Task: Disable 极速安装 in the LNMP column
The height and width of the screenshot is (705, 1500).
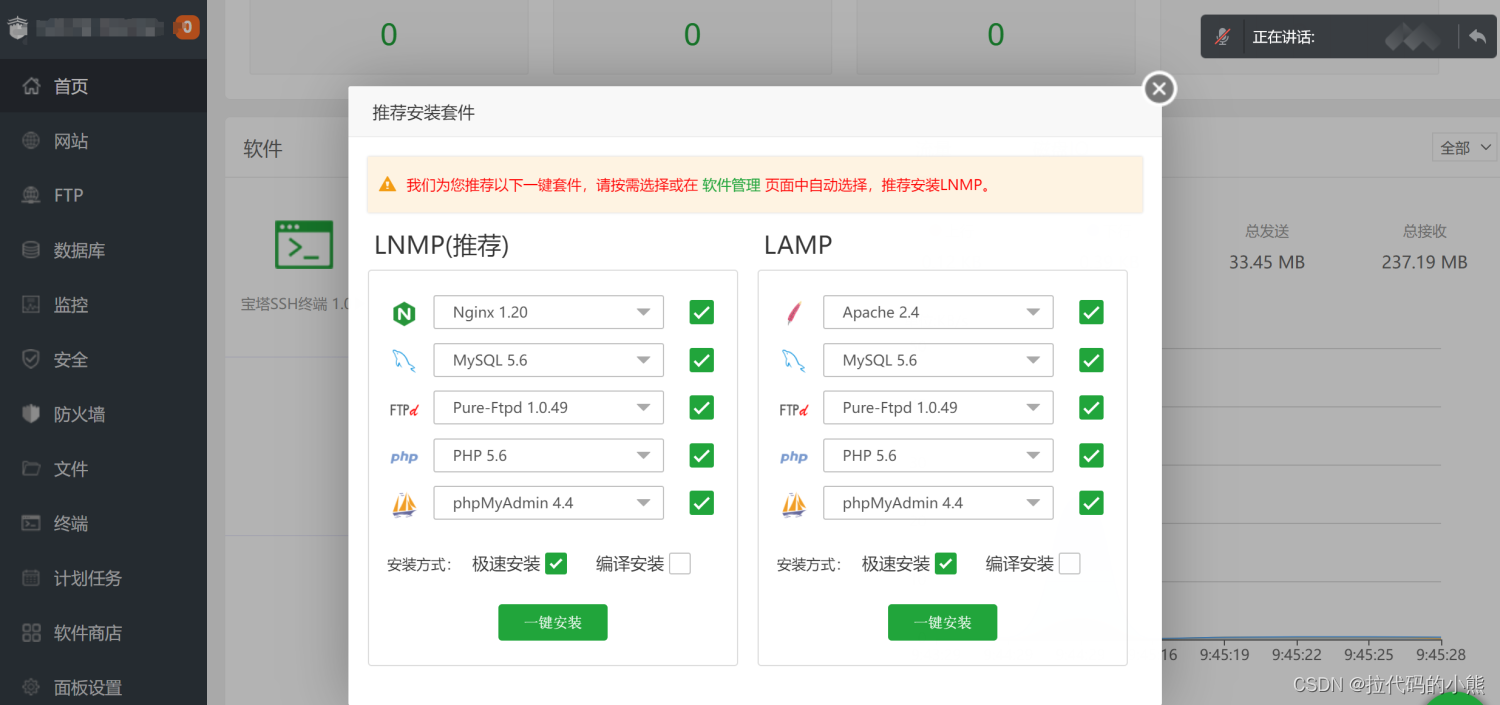Action: (557, 563)
